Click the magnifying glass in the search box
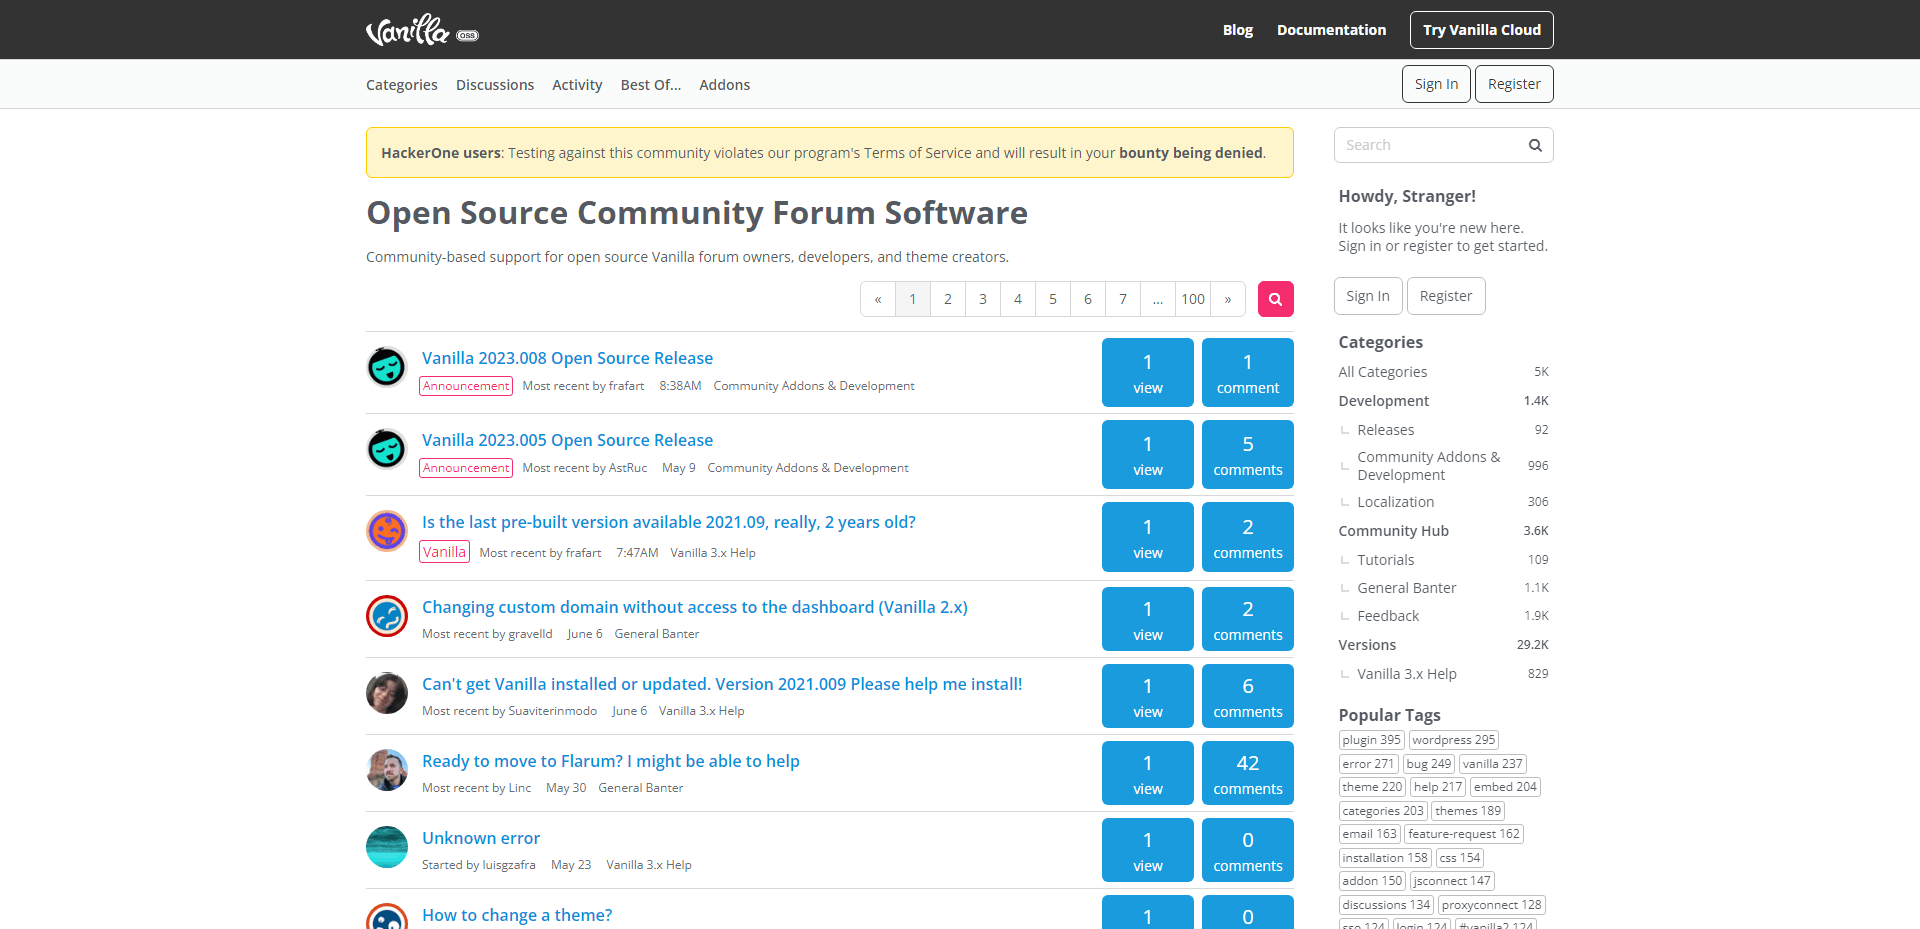This screenshot has height=929, width=1920. coord(1535,145)
